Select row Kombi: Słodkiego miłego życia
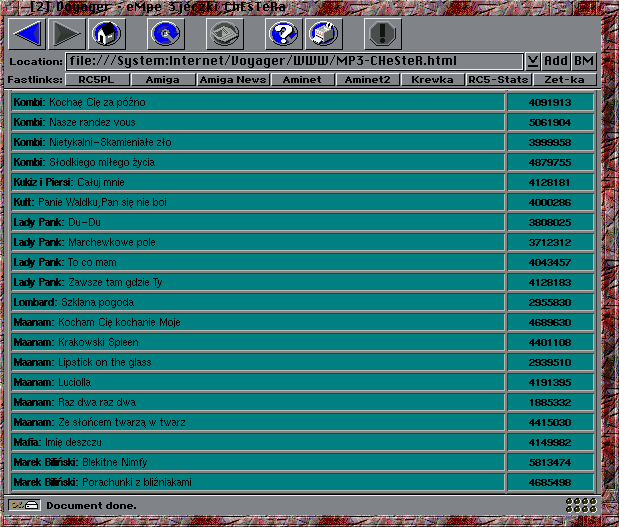Image resolution: width=619 pixels, height=527 pixels. [258, 162]
